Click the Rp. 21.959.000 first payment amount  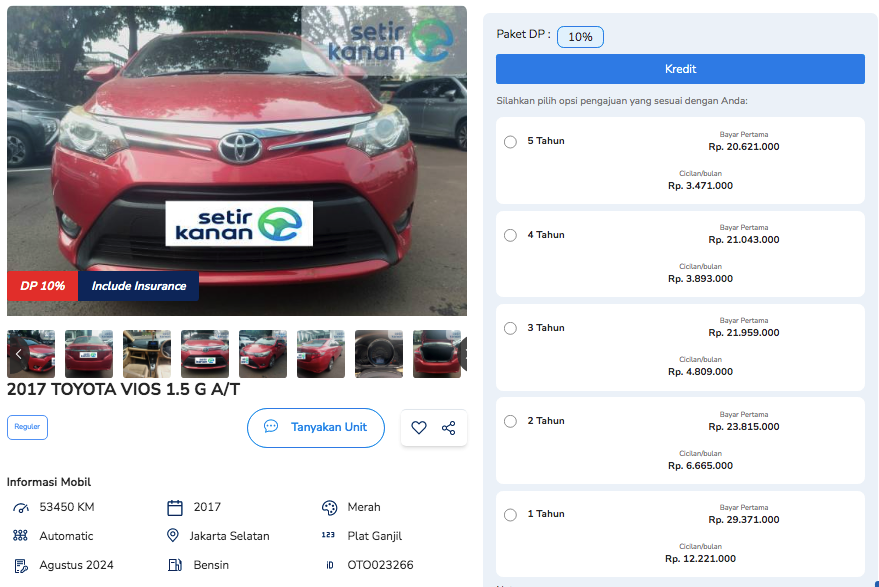point(744,333)
